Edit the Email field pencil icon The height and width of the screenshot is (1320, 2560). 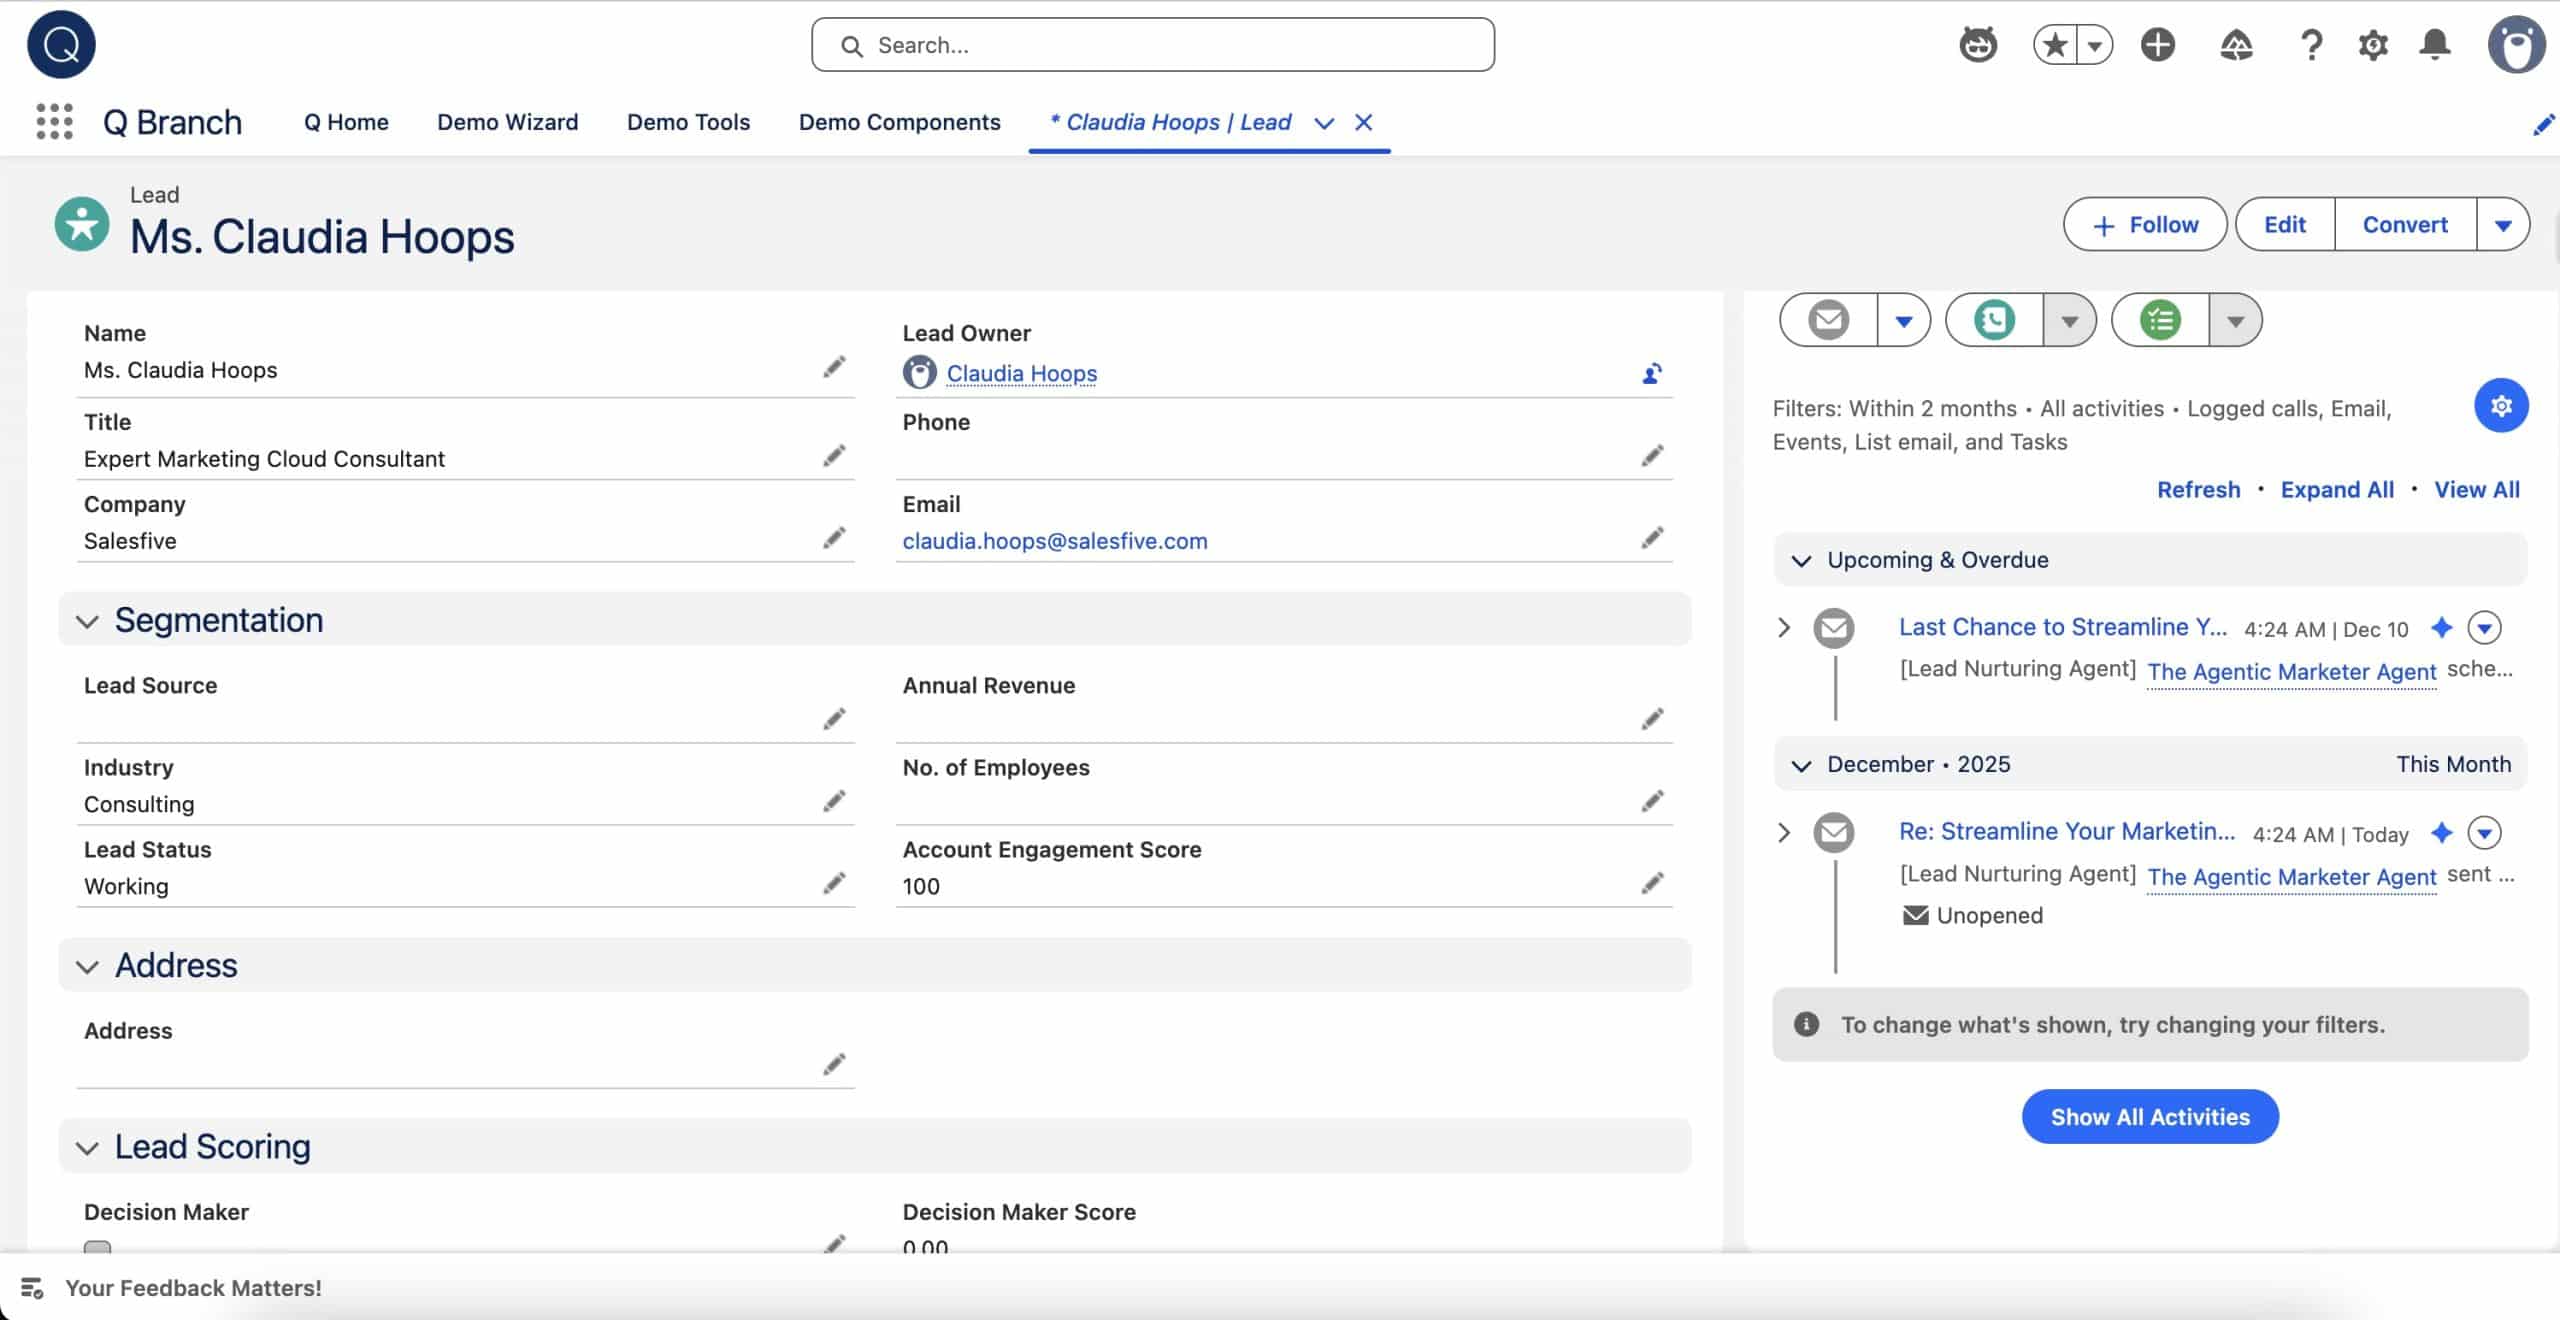point(1652,539)
